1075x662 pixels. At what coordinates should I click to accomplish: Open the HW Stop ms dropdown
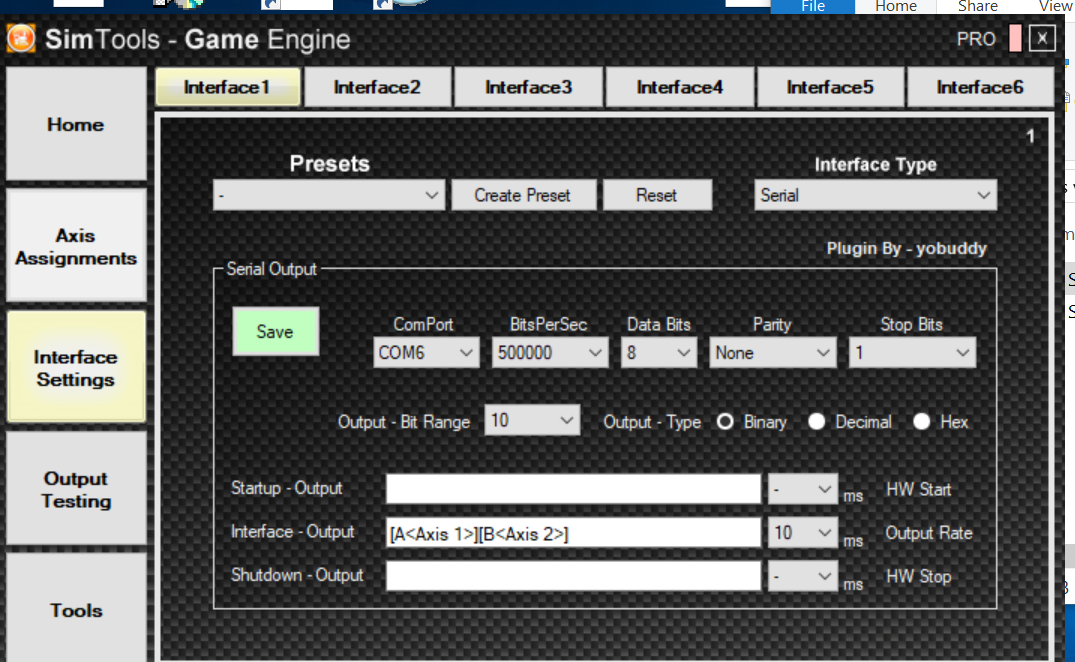coord(803,576)
